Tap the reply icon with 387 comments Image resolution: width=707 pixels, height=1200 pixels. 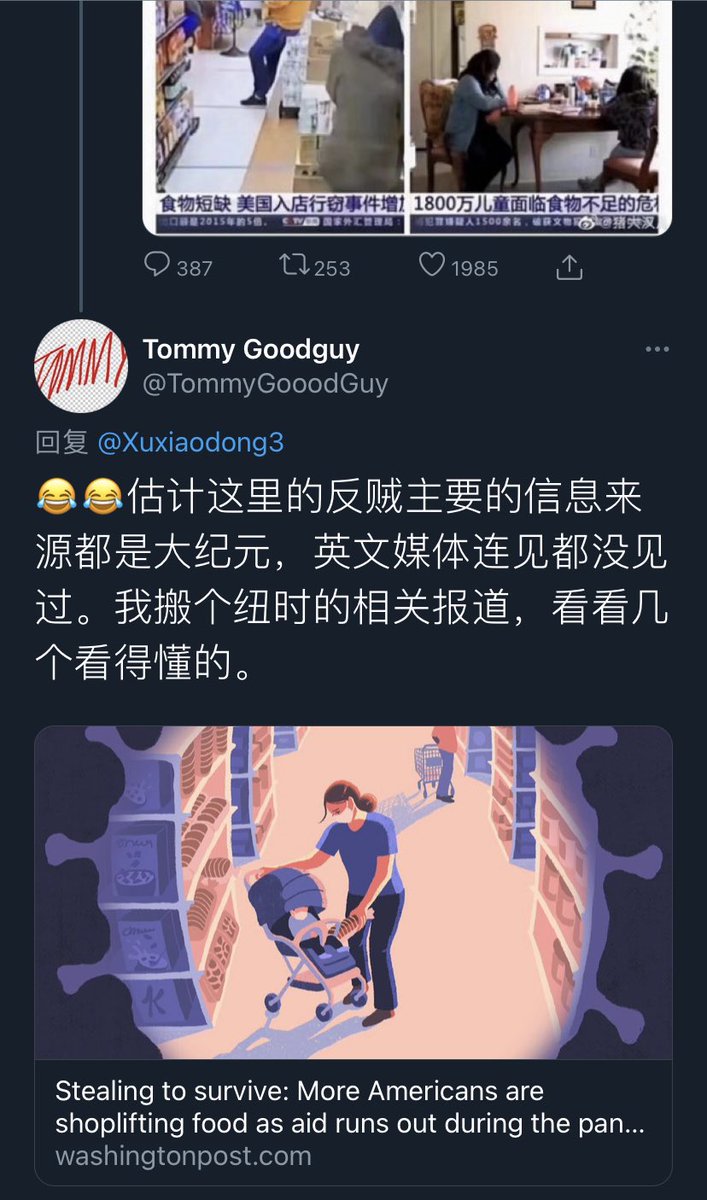point(157,266)
